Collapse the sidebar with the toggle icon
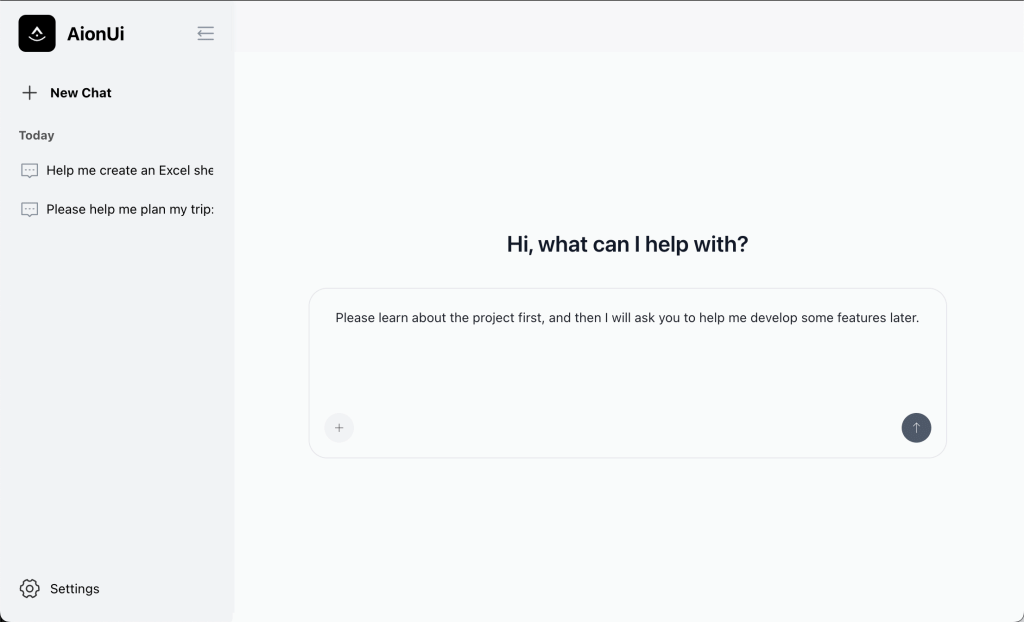 [x=205, y=34]
